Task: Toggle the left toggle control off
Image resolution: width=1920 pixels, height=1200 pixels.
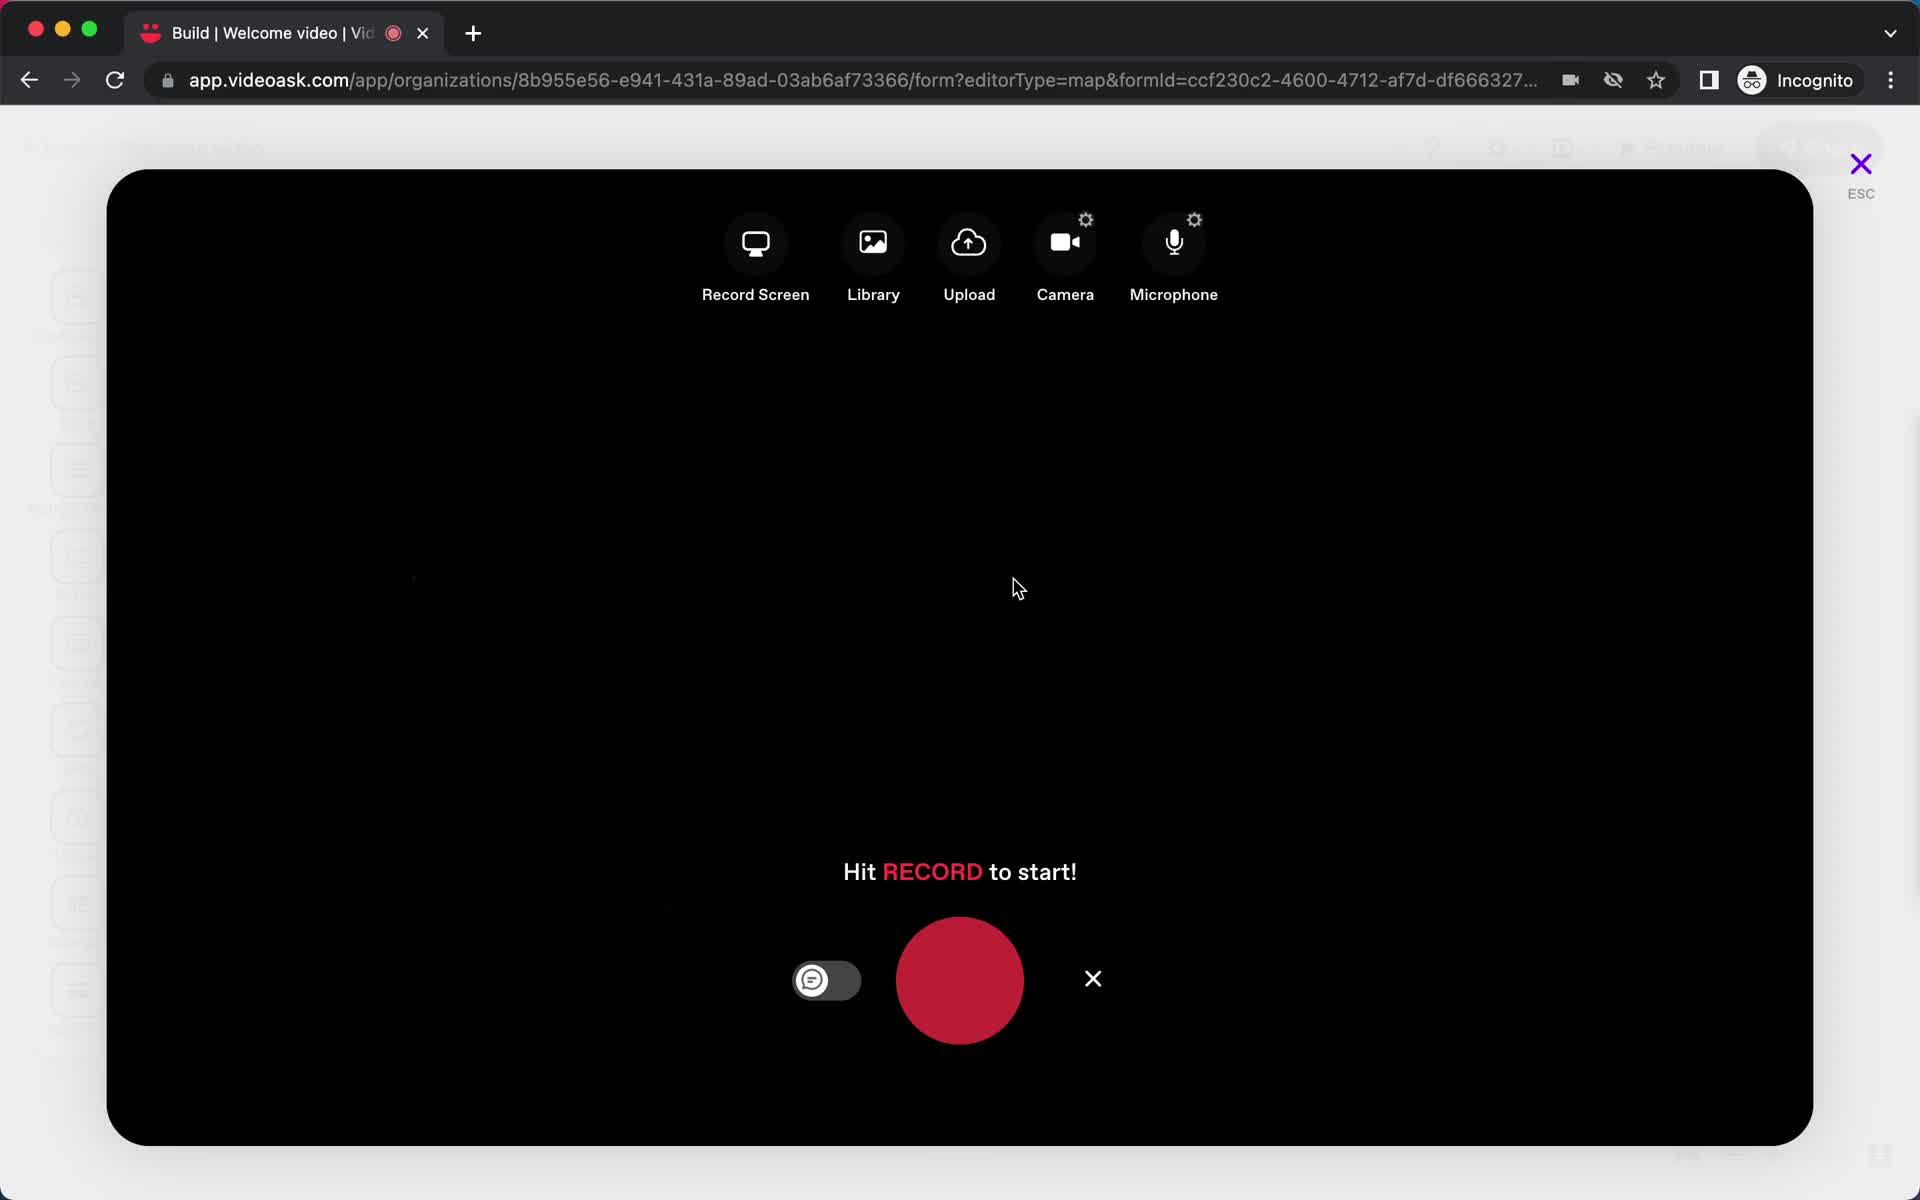Action: pyautogui.click(x=827, y=980)
